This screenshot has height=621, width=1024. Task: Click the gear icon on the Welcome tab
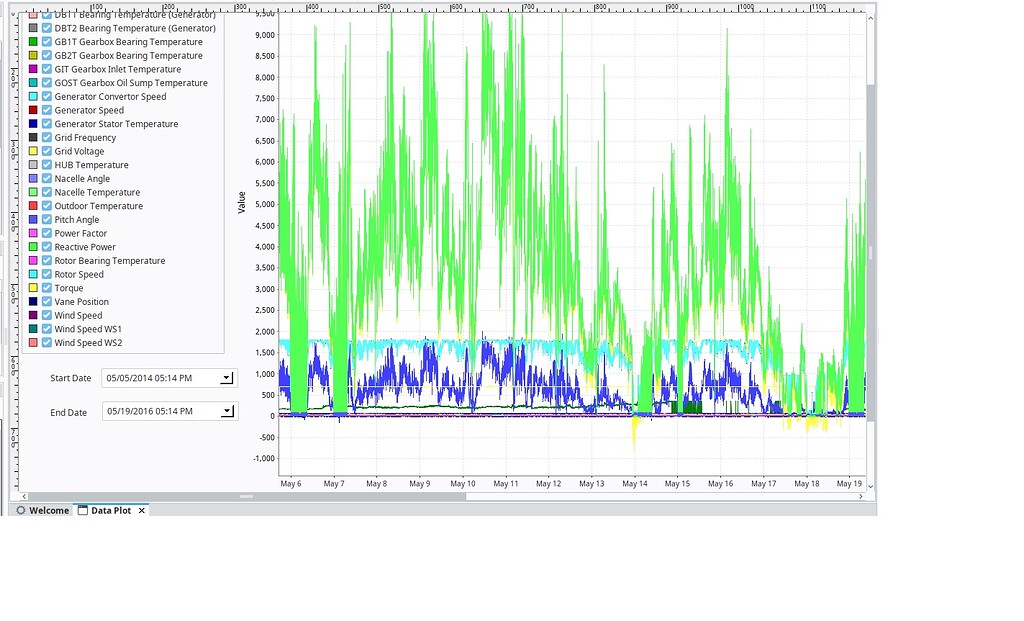pyautogui.click(x=21, y=510)
